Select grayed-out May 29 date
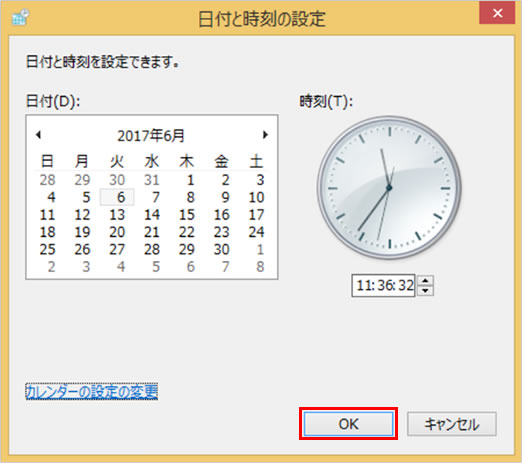The width and height of the screenshot is (522, 463). (x=83, y=180)
